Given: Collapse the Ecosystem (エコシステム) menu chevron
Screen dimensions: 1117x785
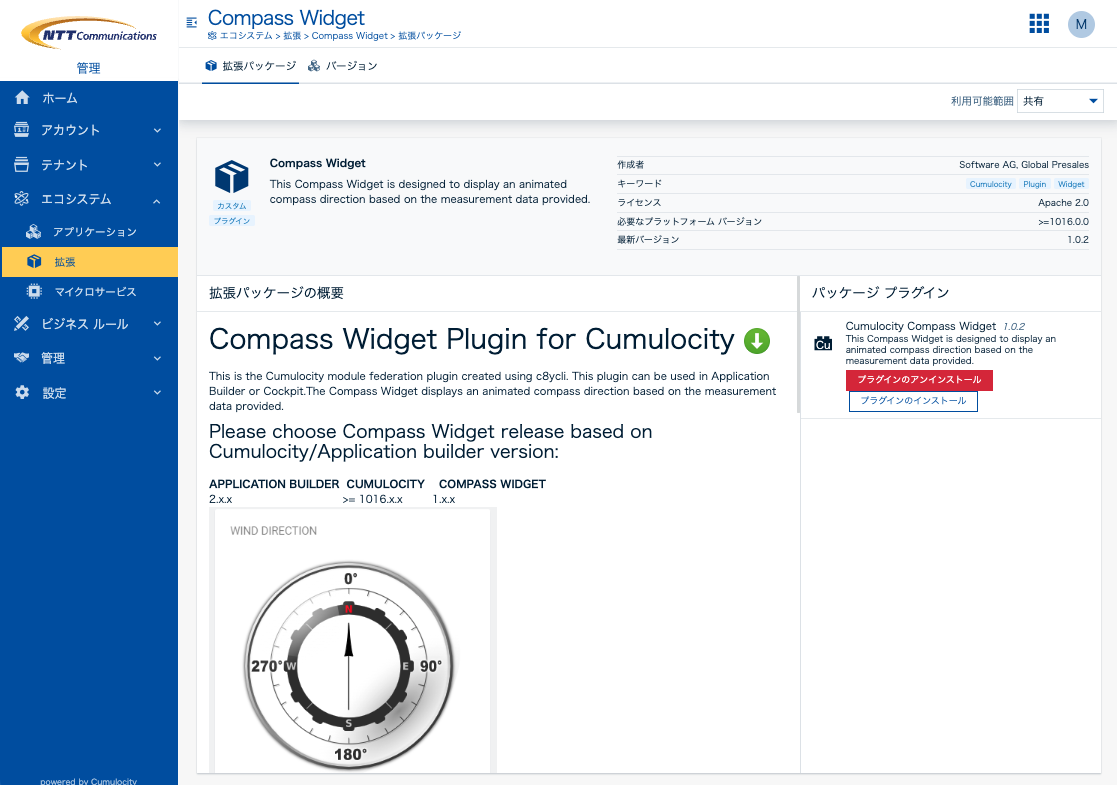Looking at the screenshot, I should (157, 201).
